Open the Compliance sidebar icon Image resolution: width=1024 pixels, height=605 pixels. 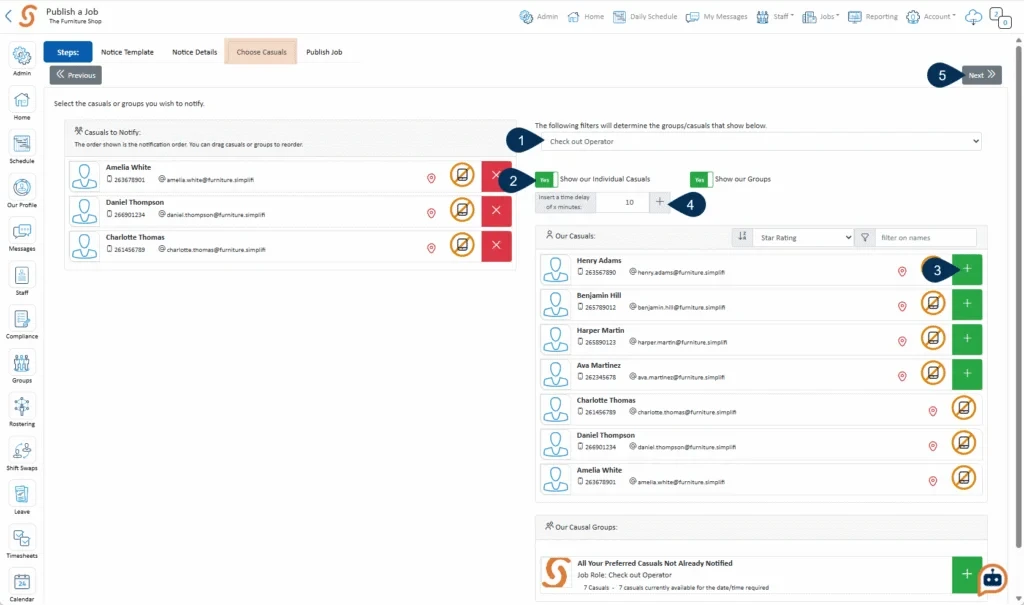[22, 323]
